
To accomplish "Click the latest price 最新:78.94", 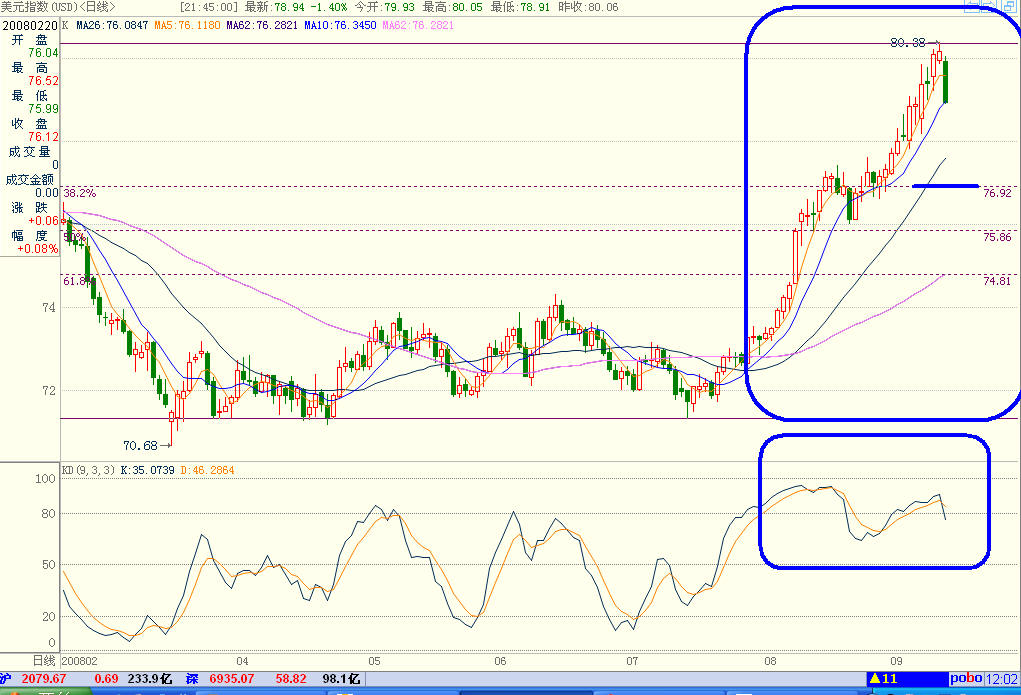I will [x=275, y=7].
